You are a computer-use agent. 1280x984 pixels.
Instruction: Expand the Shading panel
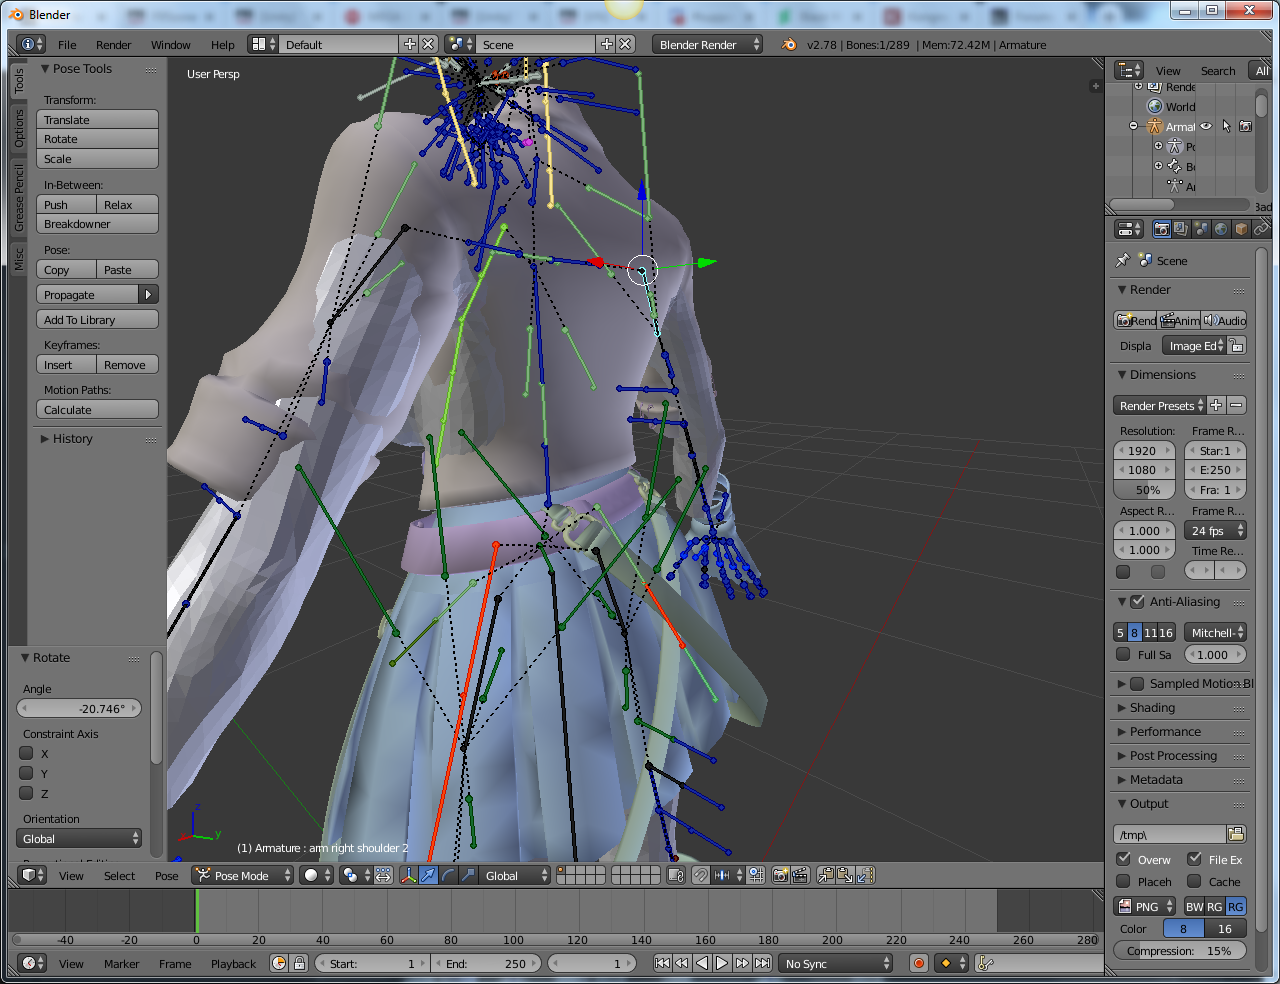click(x=1152, y=707)
